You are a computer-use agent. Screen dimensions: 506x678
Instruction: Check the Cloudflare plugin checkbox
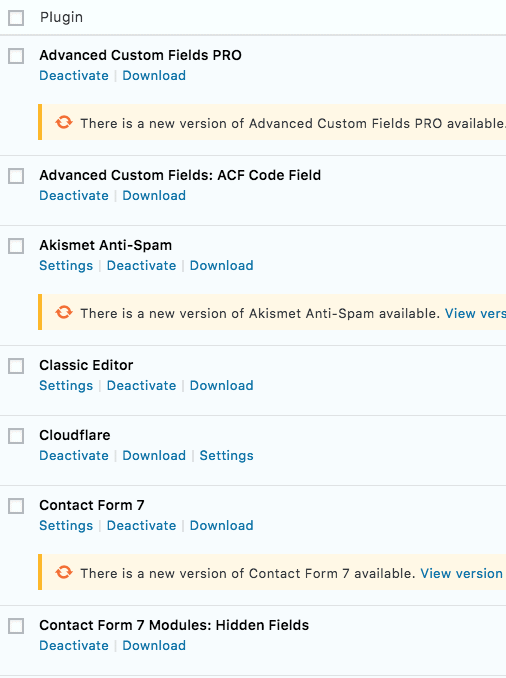(x=16, y=436)
